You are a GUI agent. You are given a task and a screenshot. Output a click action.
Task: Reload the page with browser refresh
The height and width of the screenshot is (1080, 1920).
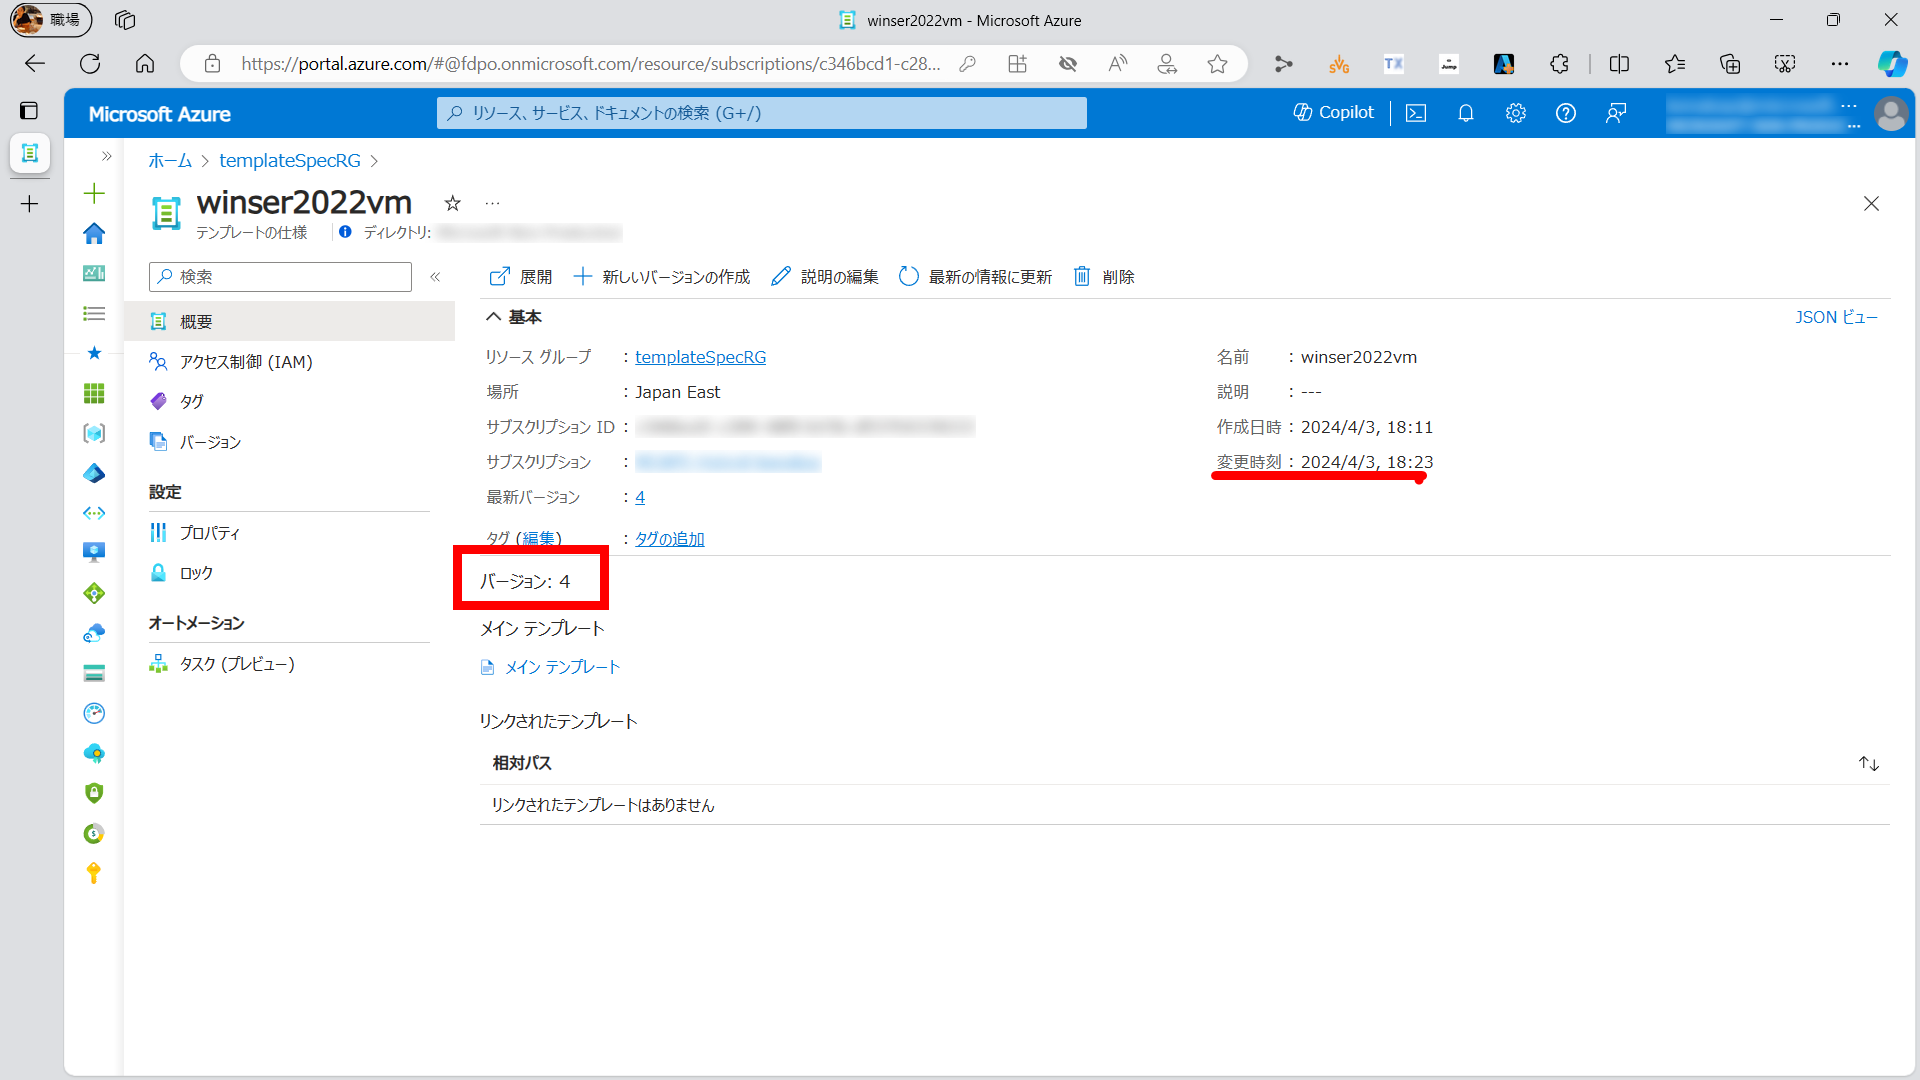[x=90, y=64]
